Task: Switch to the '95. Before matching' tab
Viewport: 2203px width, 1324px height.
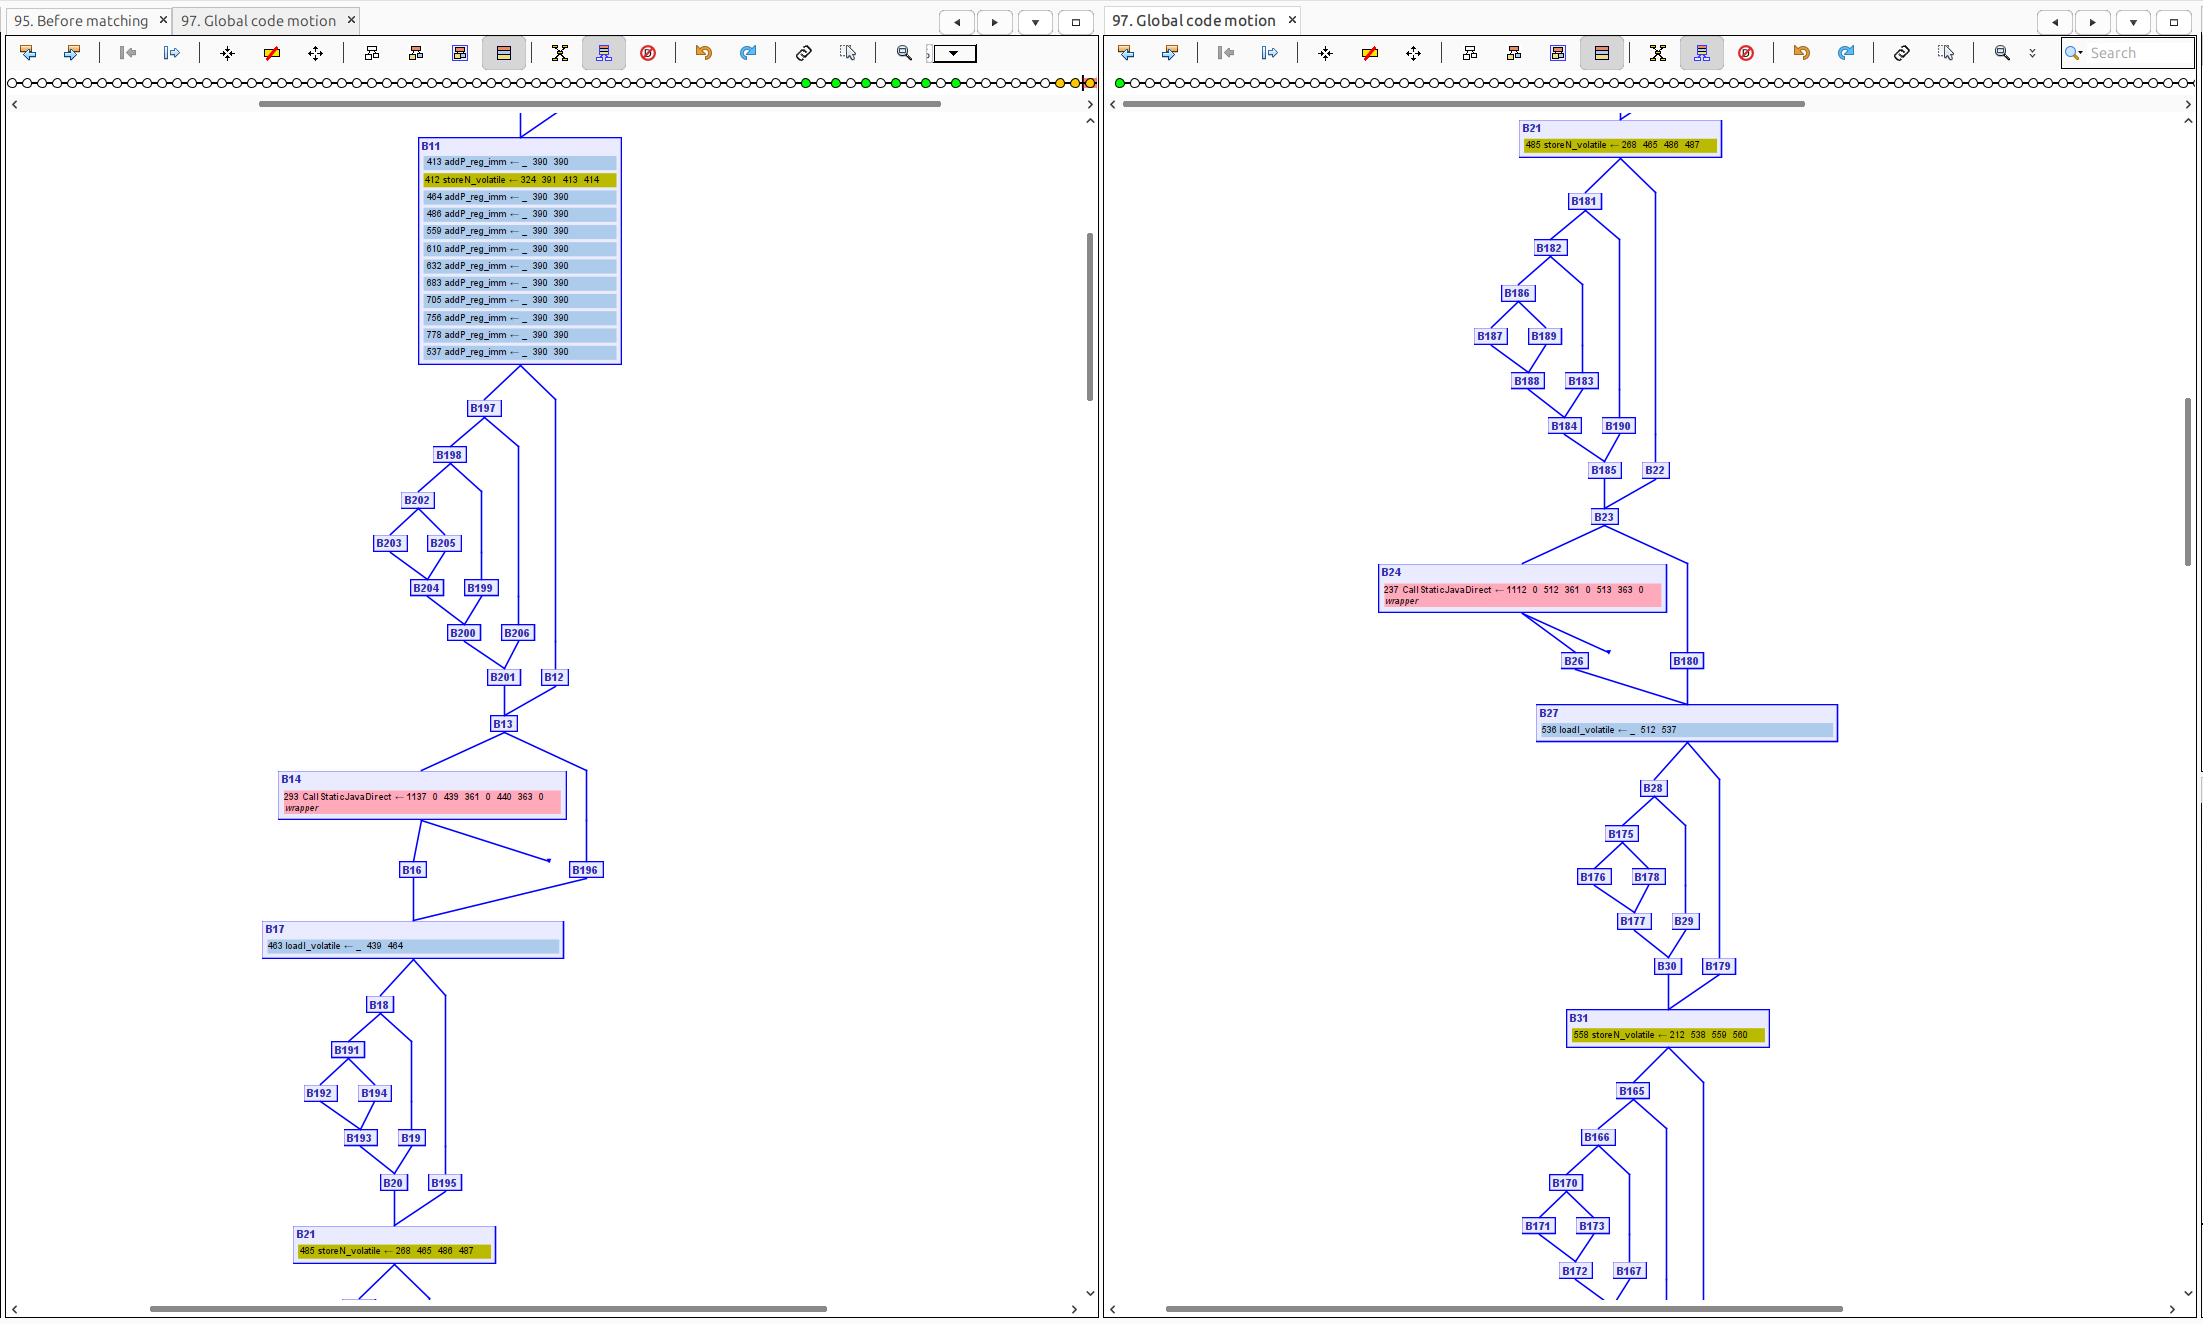Action: click(x=81, y=21)
